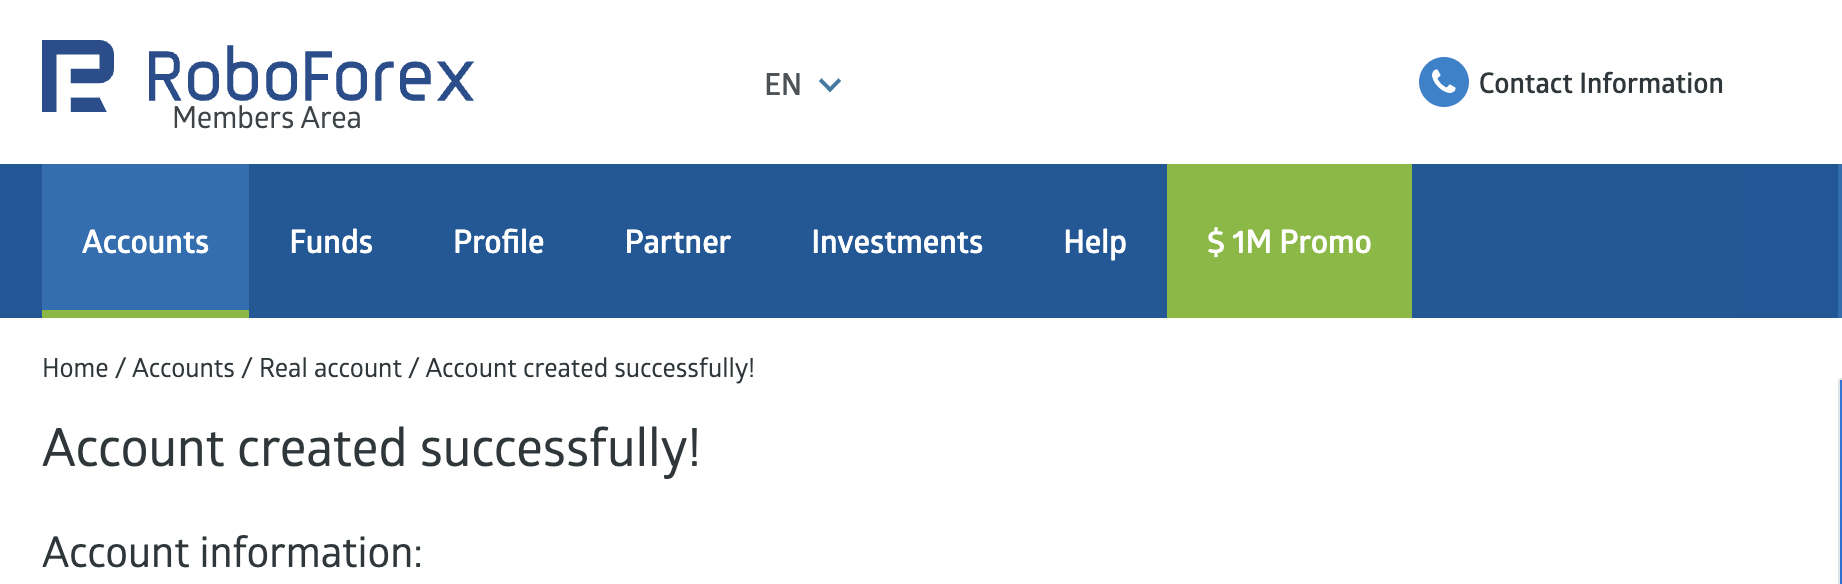1842x584 pixels.
Task: Open the Help menu
Action: click(1095, 242)
